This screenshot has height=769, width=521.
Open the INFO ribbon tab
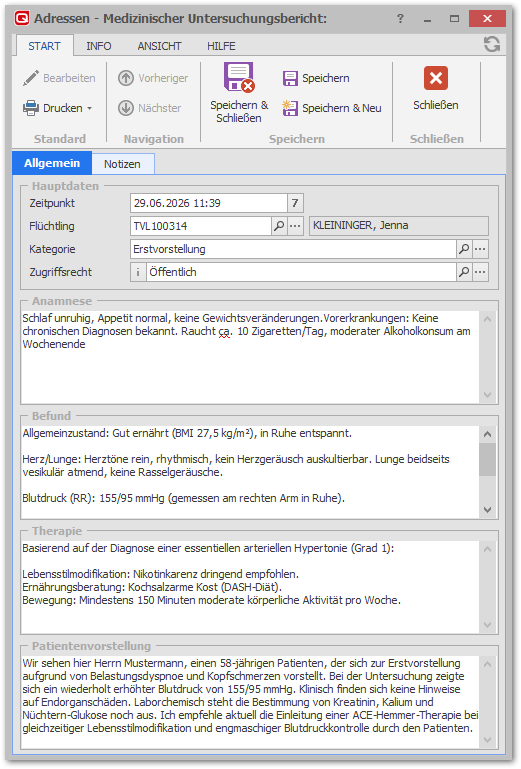(x=99, y=46)
